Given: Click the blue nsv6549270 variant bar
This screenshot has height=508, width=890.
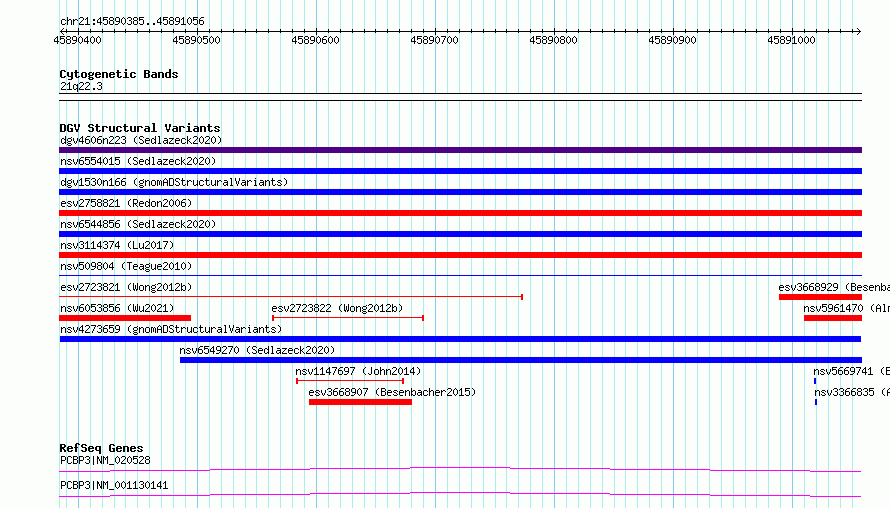Looking at the screenshot, I should point(521,360).
